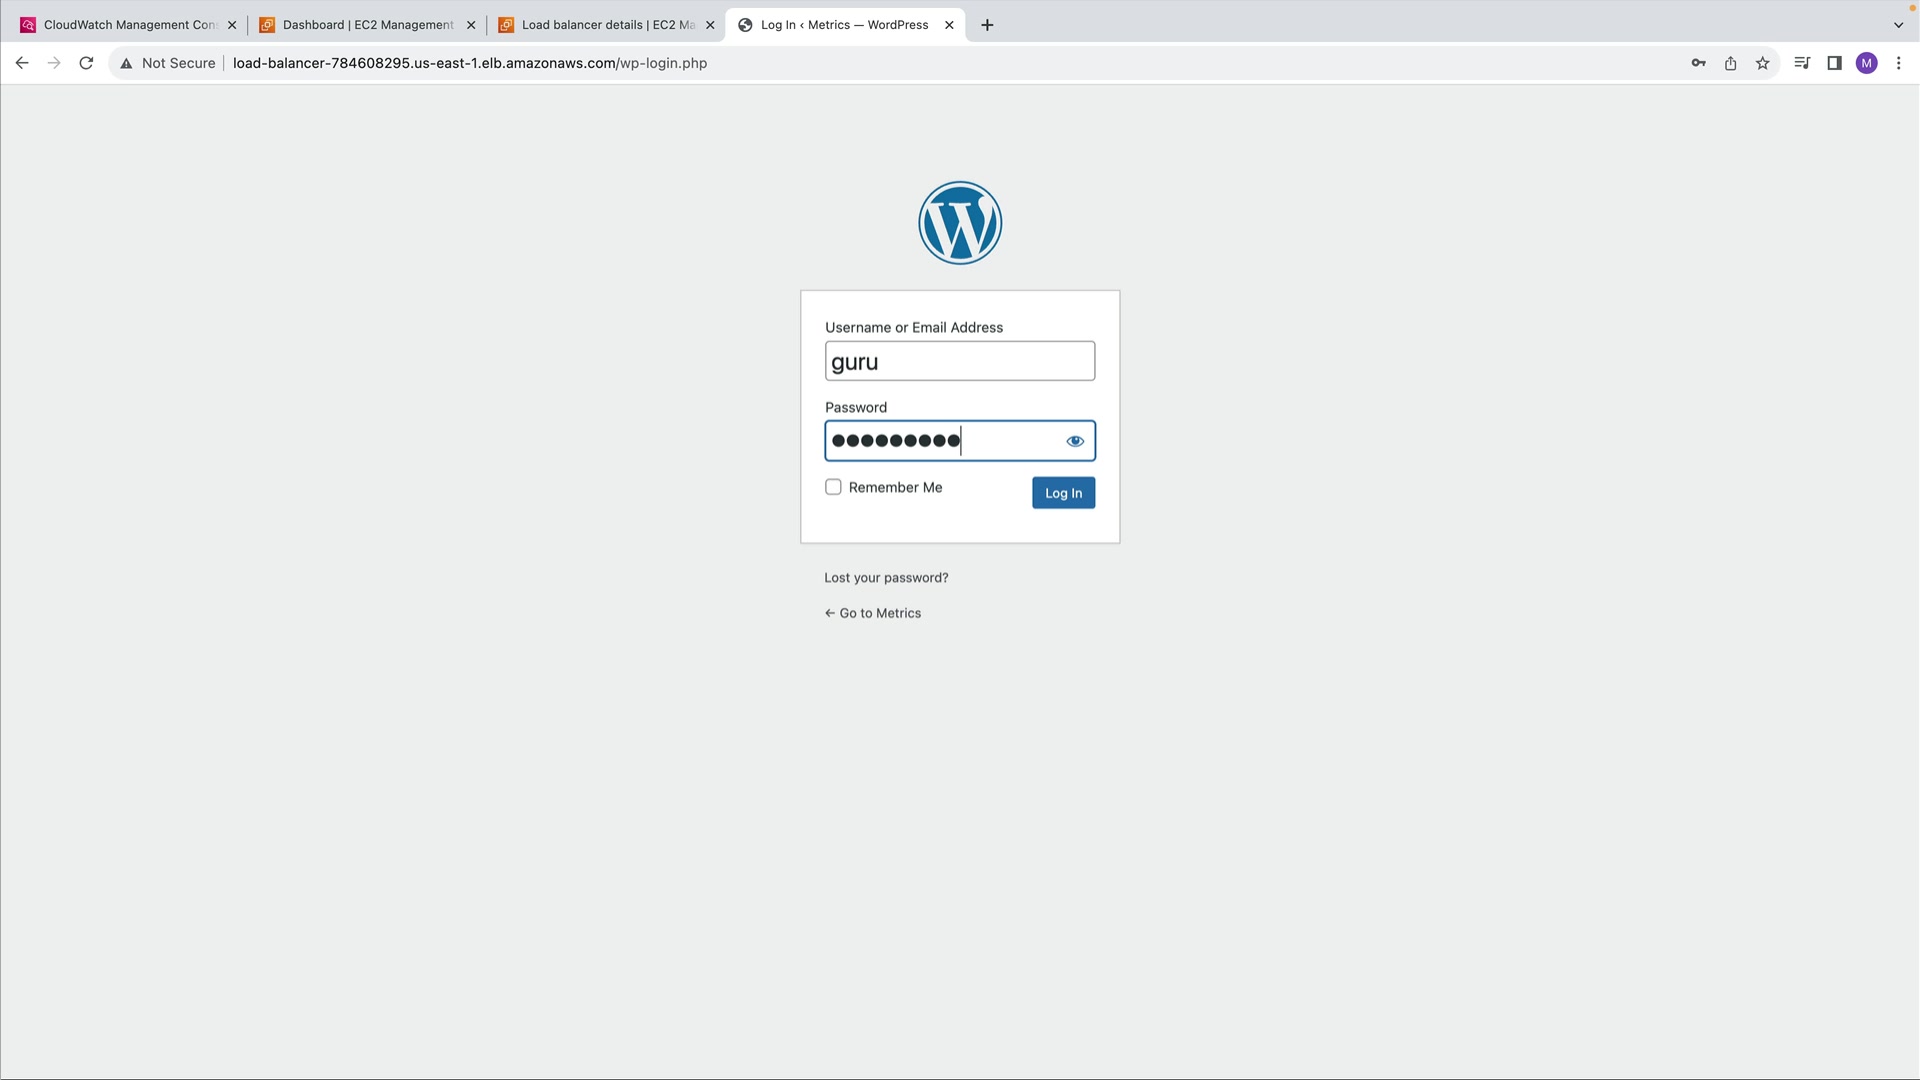This screenshot has width=1920, height=1080.
Task: Go back using browser back arrow
Action: 22,63
